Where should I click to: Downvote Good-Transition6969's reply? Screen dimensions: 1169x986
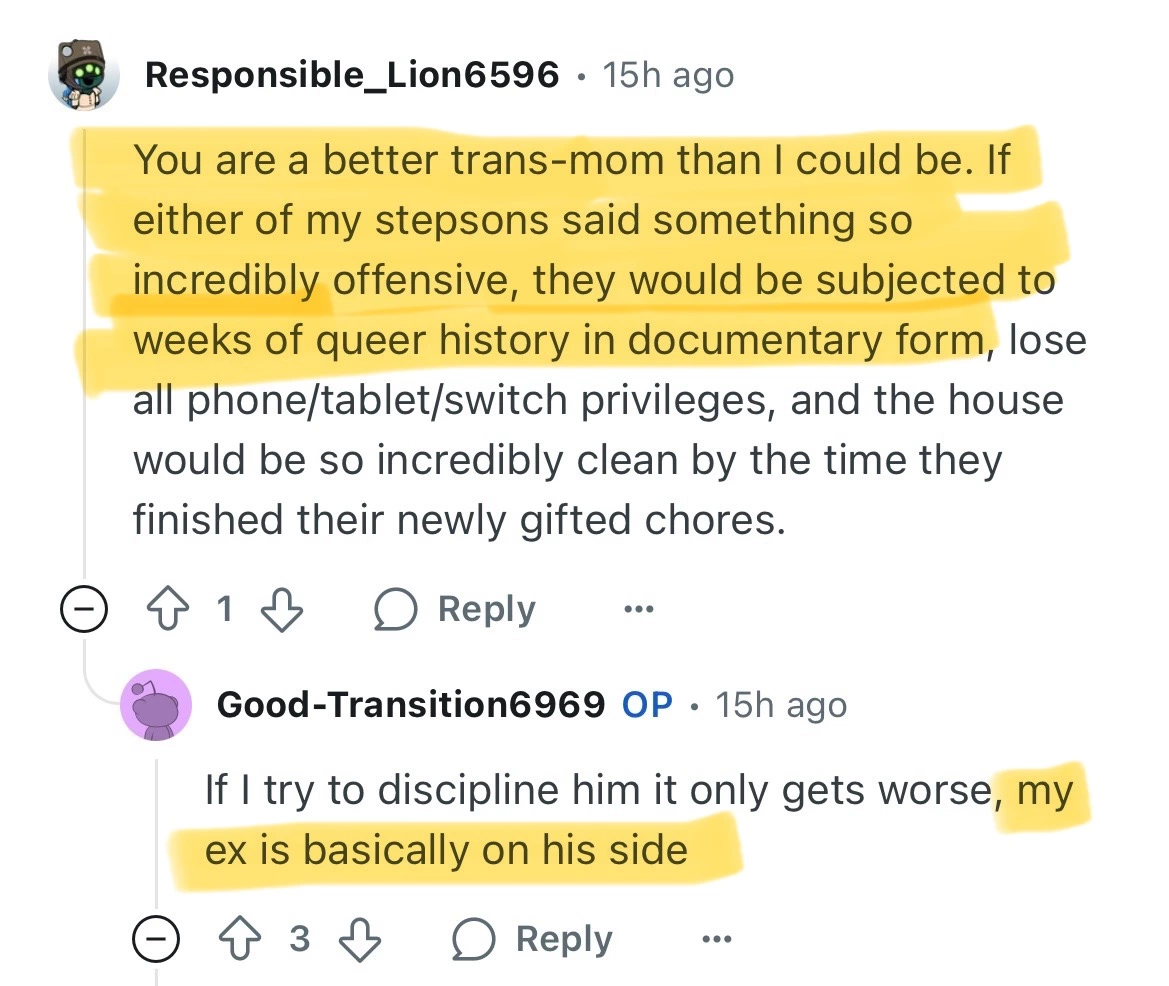(x=359, y=940)
